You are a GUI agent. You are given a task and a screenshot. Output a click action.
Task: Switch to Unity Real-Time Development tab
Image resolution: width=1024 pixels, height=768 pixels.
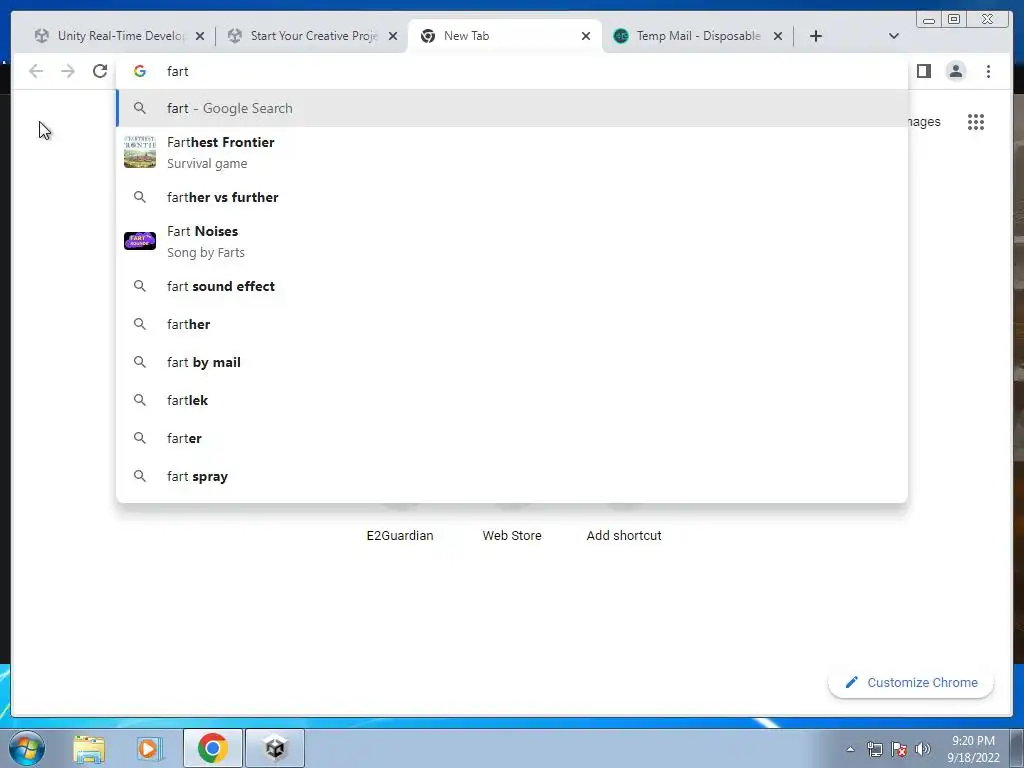(120, 36)
